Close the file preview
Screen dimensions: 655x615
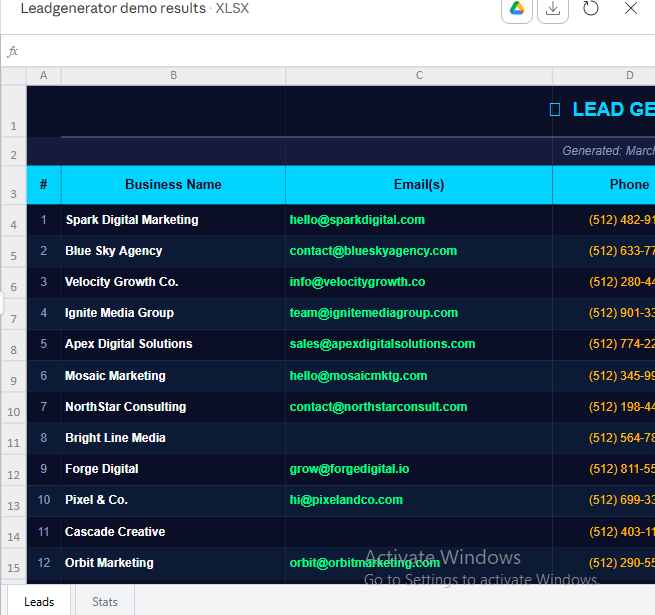pos(630,8)
